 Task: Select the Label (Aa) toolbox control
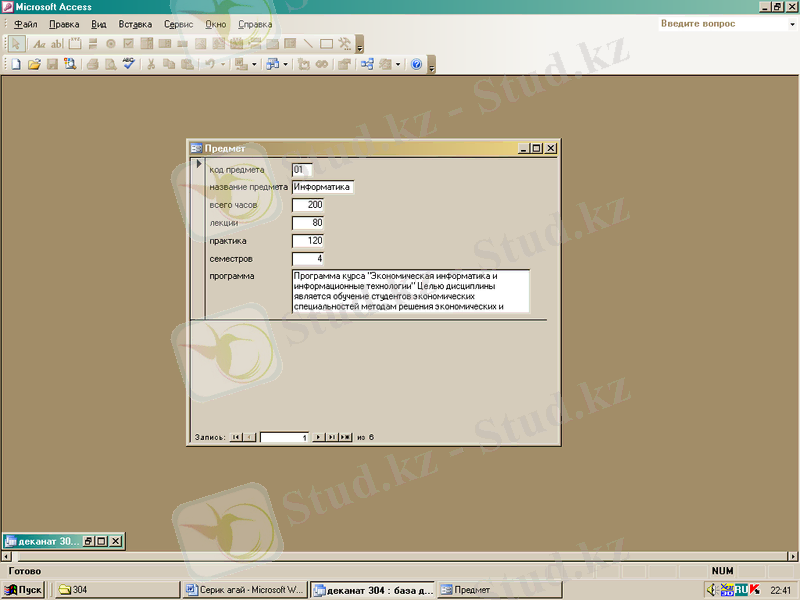(40, 44)
